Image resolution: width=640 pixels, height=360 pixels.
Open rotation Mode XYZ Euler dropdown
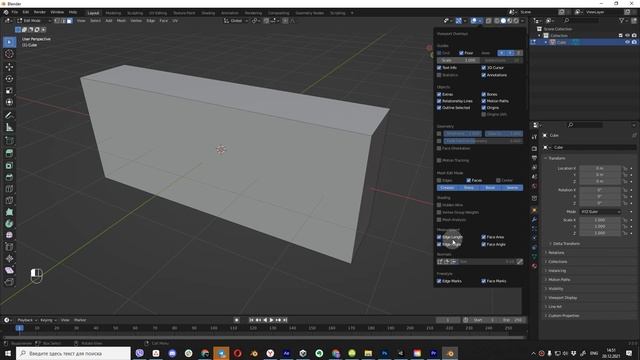[600, 211]
